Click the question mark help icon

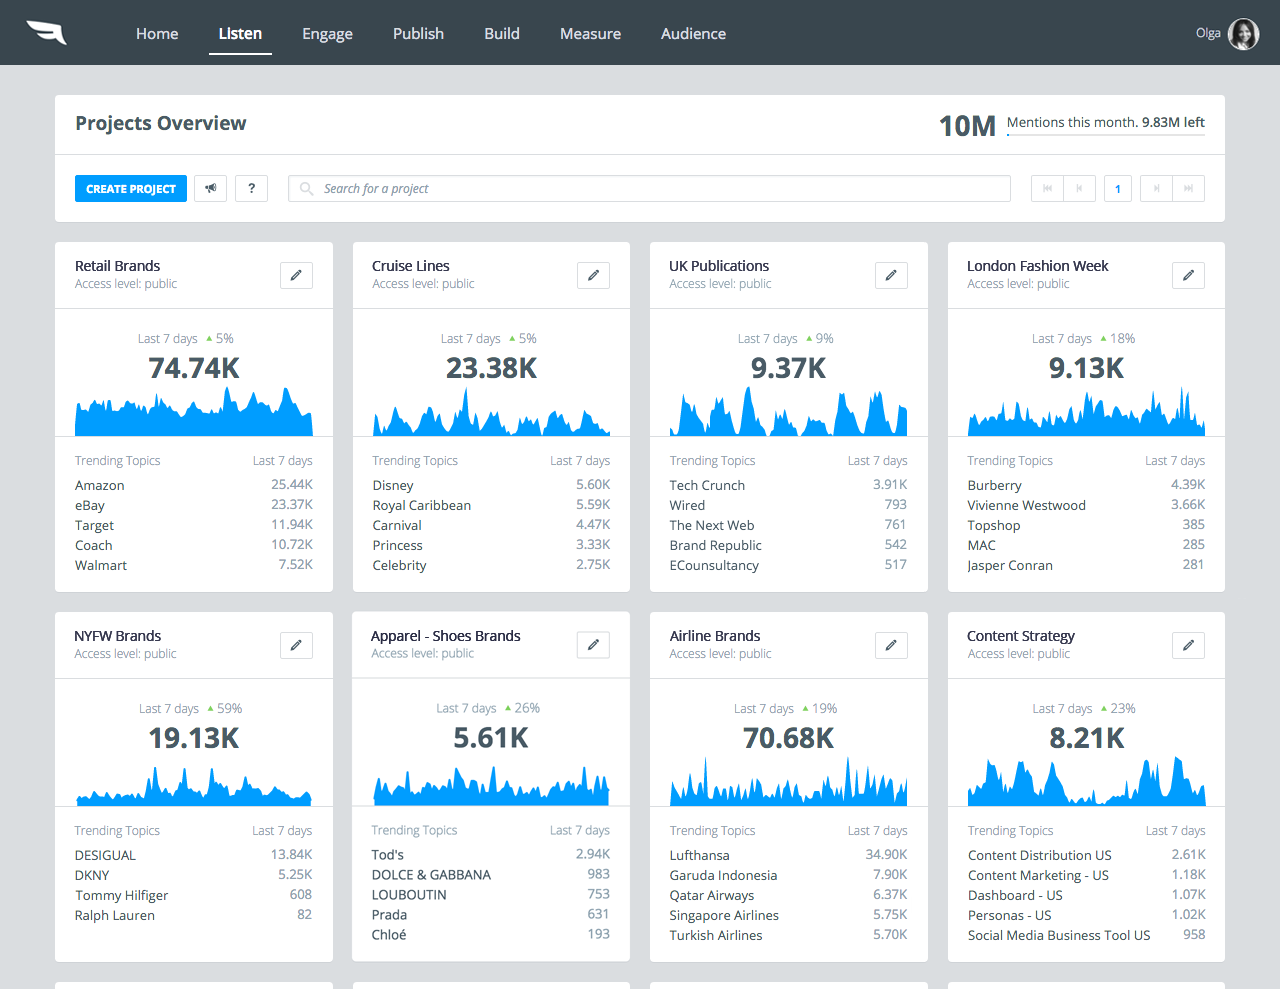(251, 188)
